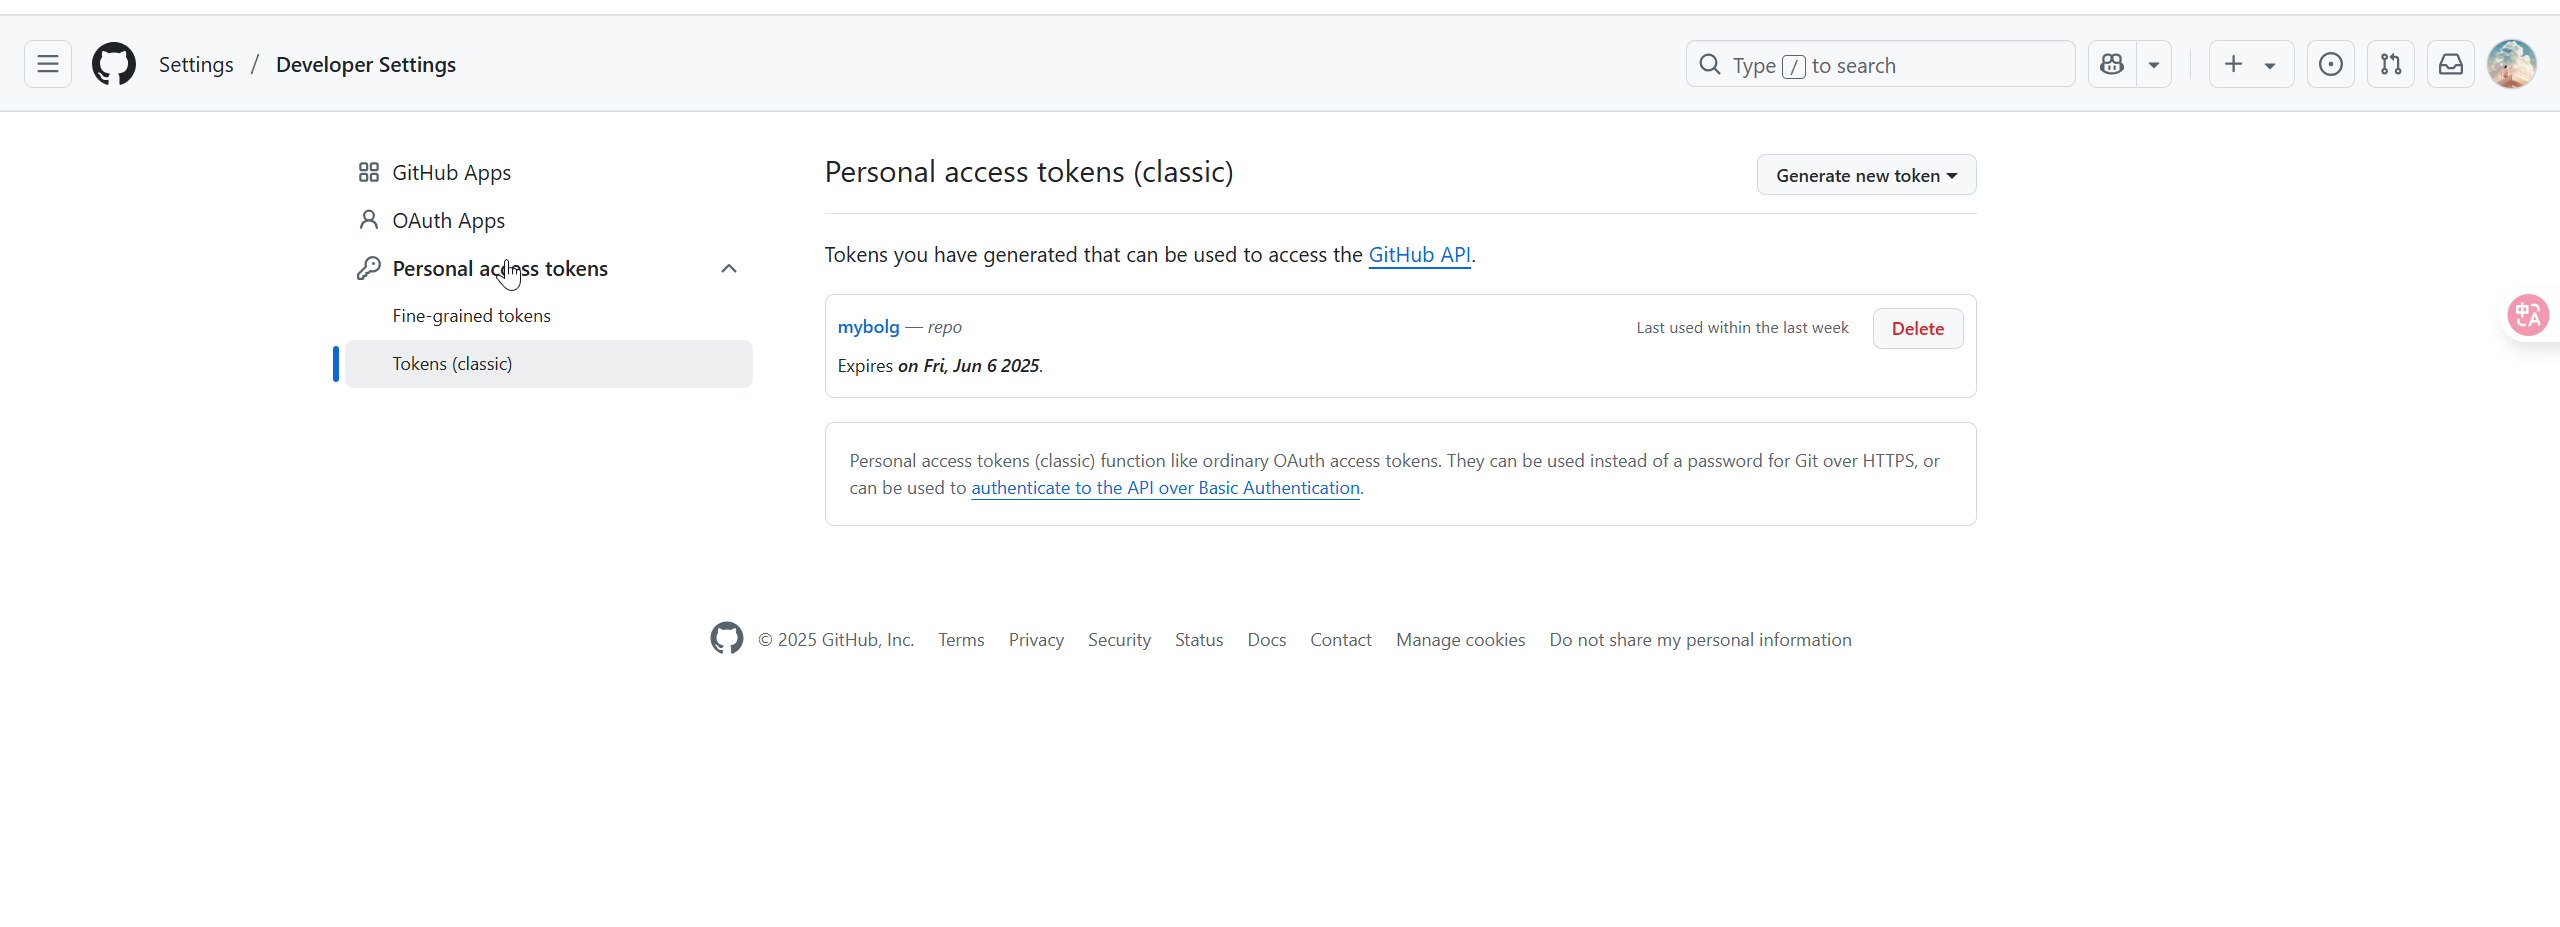This screenshot has height=927, width=2560.
Task: Open the Pull requests icon
Action: click(x=2391, y=65)
